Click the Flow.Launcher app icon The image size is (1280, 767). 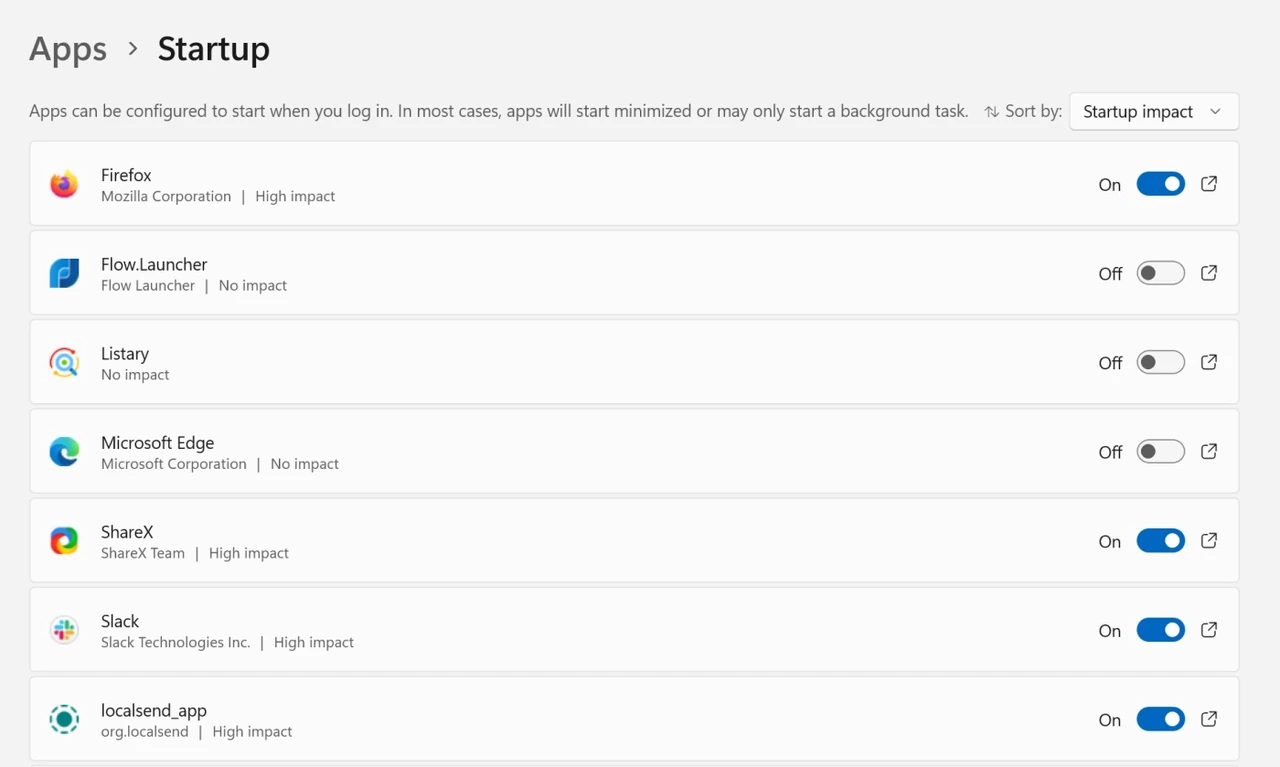(64, 273)
